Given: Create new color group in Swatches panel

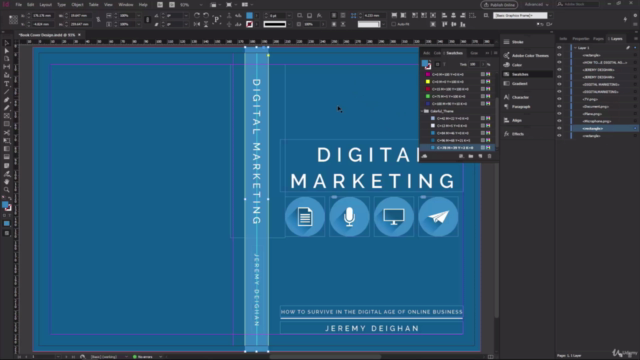Looking at the screenshot, I should point(471,156).
